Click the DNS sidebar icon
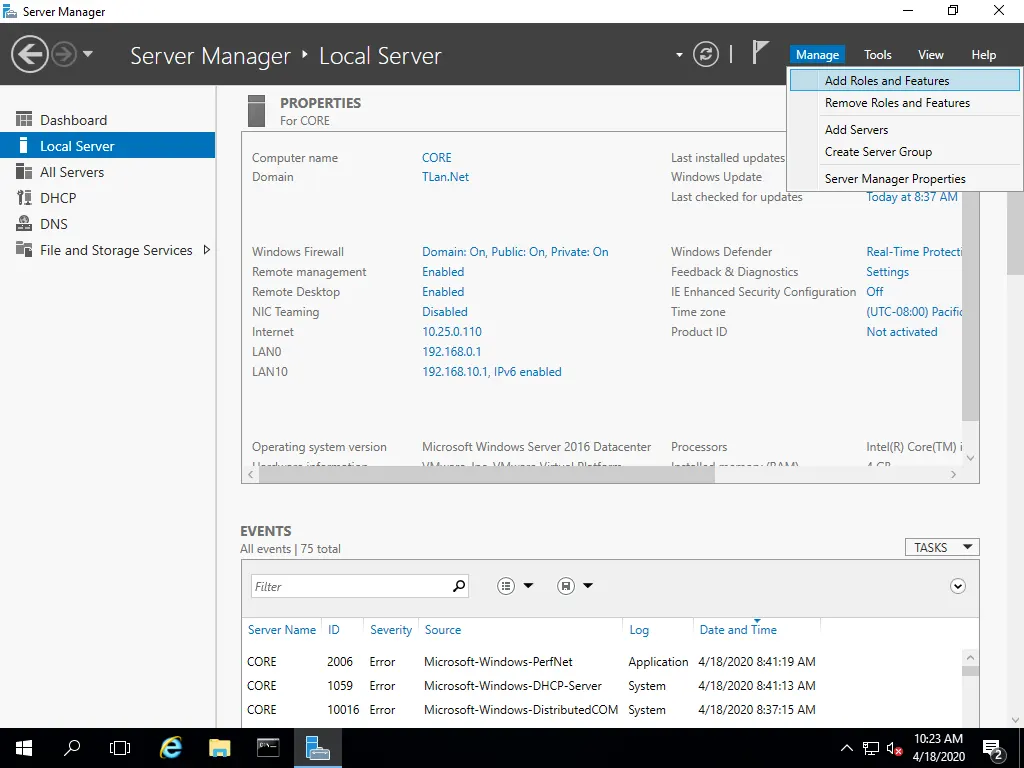Screen dimensions: 1024x768 (24, 223)
